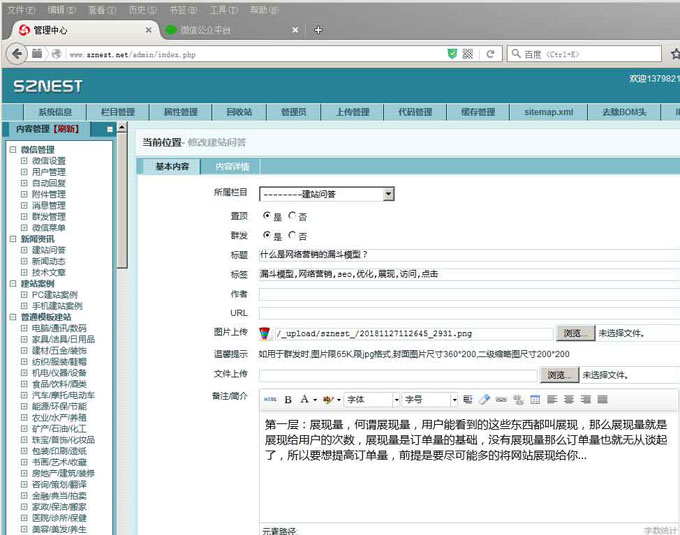680x535 pixels.
Task: Select 是 for 置顶
Action: (266, 215)
